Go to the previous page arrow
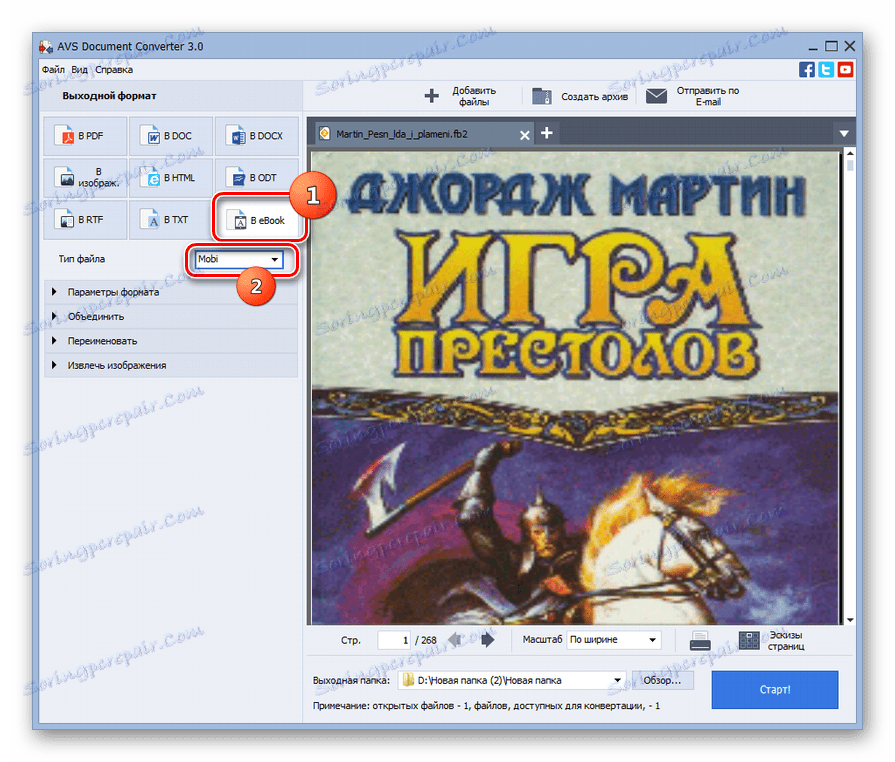Image resolution: width=895 pixels, height=762 pixels. pos(455,640)
